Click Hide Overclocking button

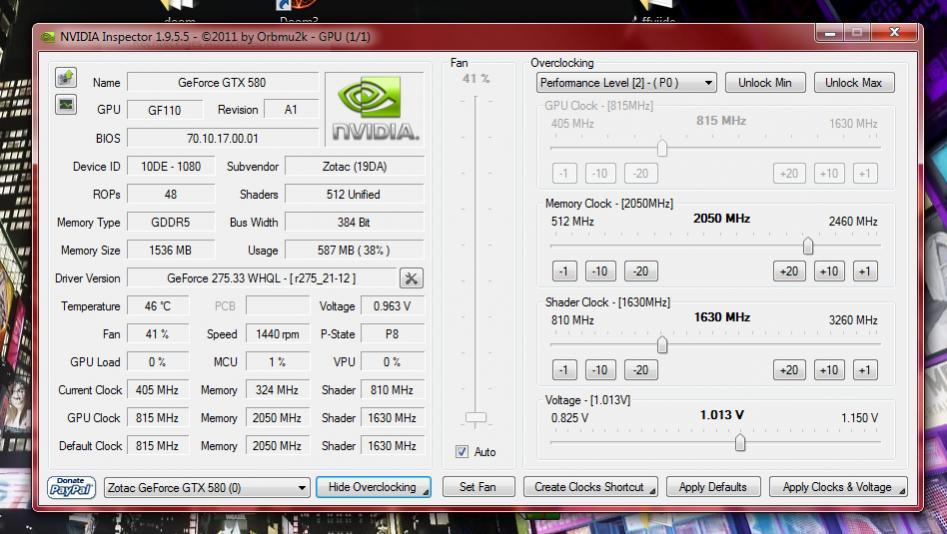[x=373, y=487]
